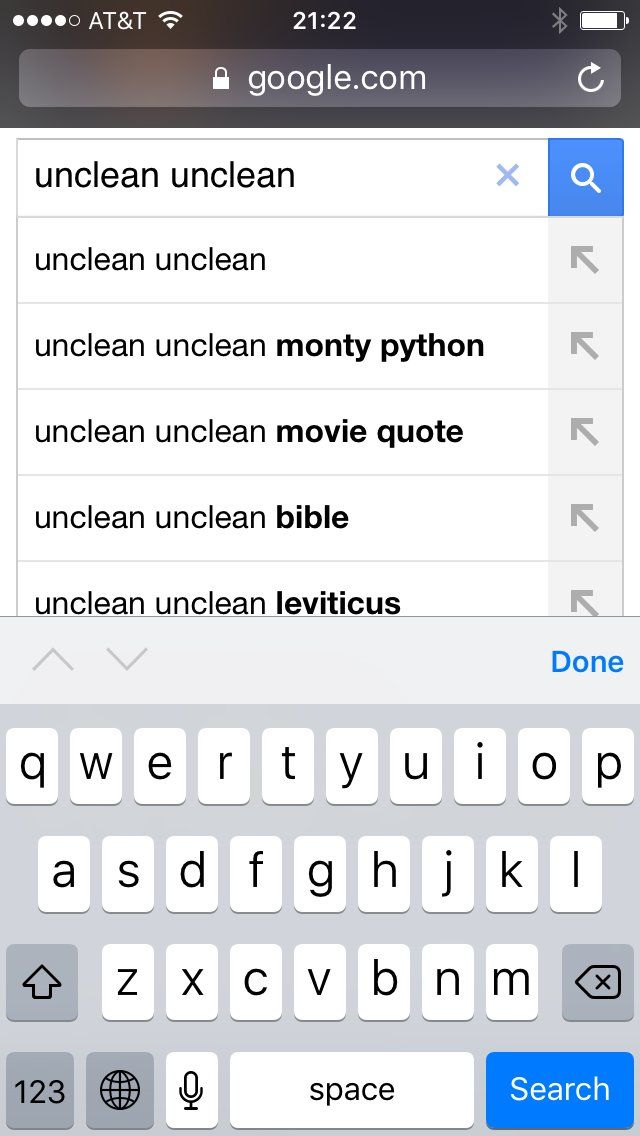The image size is (640, 1136).
Task: Fill in 'unclean unclean monty python' using its arrow icon
Action: coord(584,346)
